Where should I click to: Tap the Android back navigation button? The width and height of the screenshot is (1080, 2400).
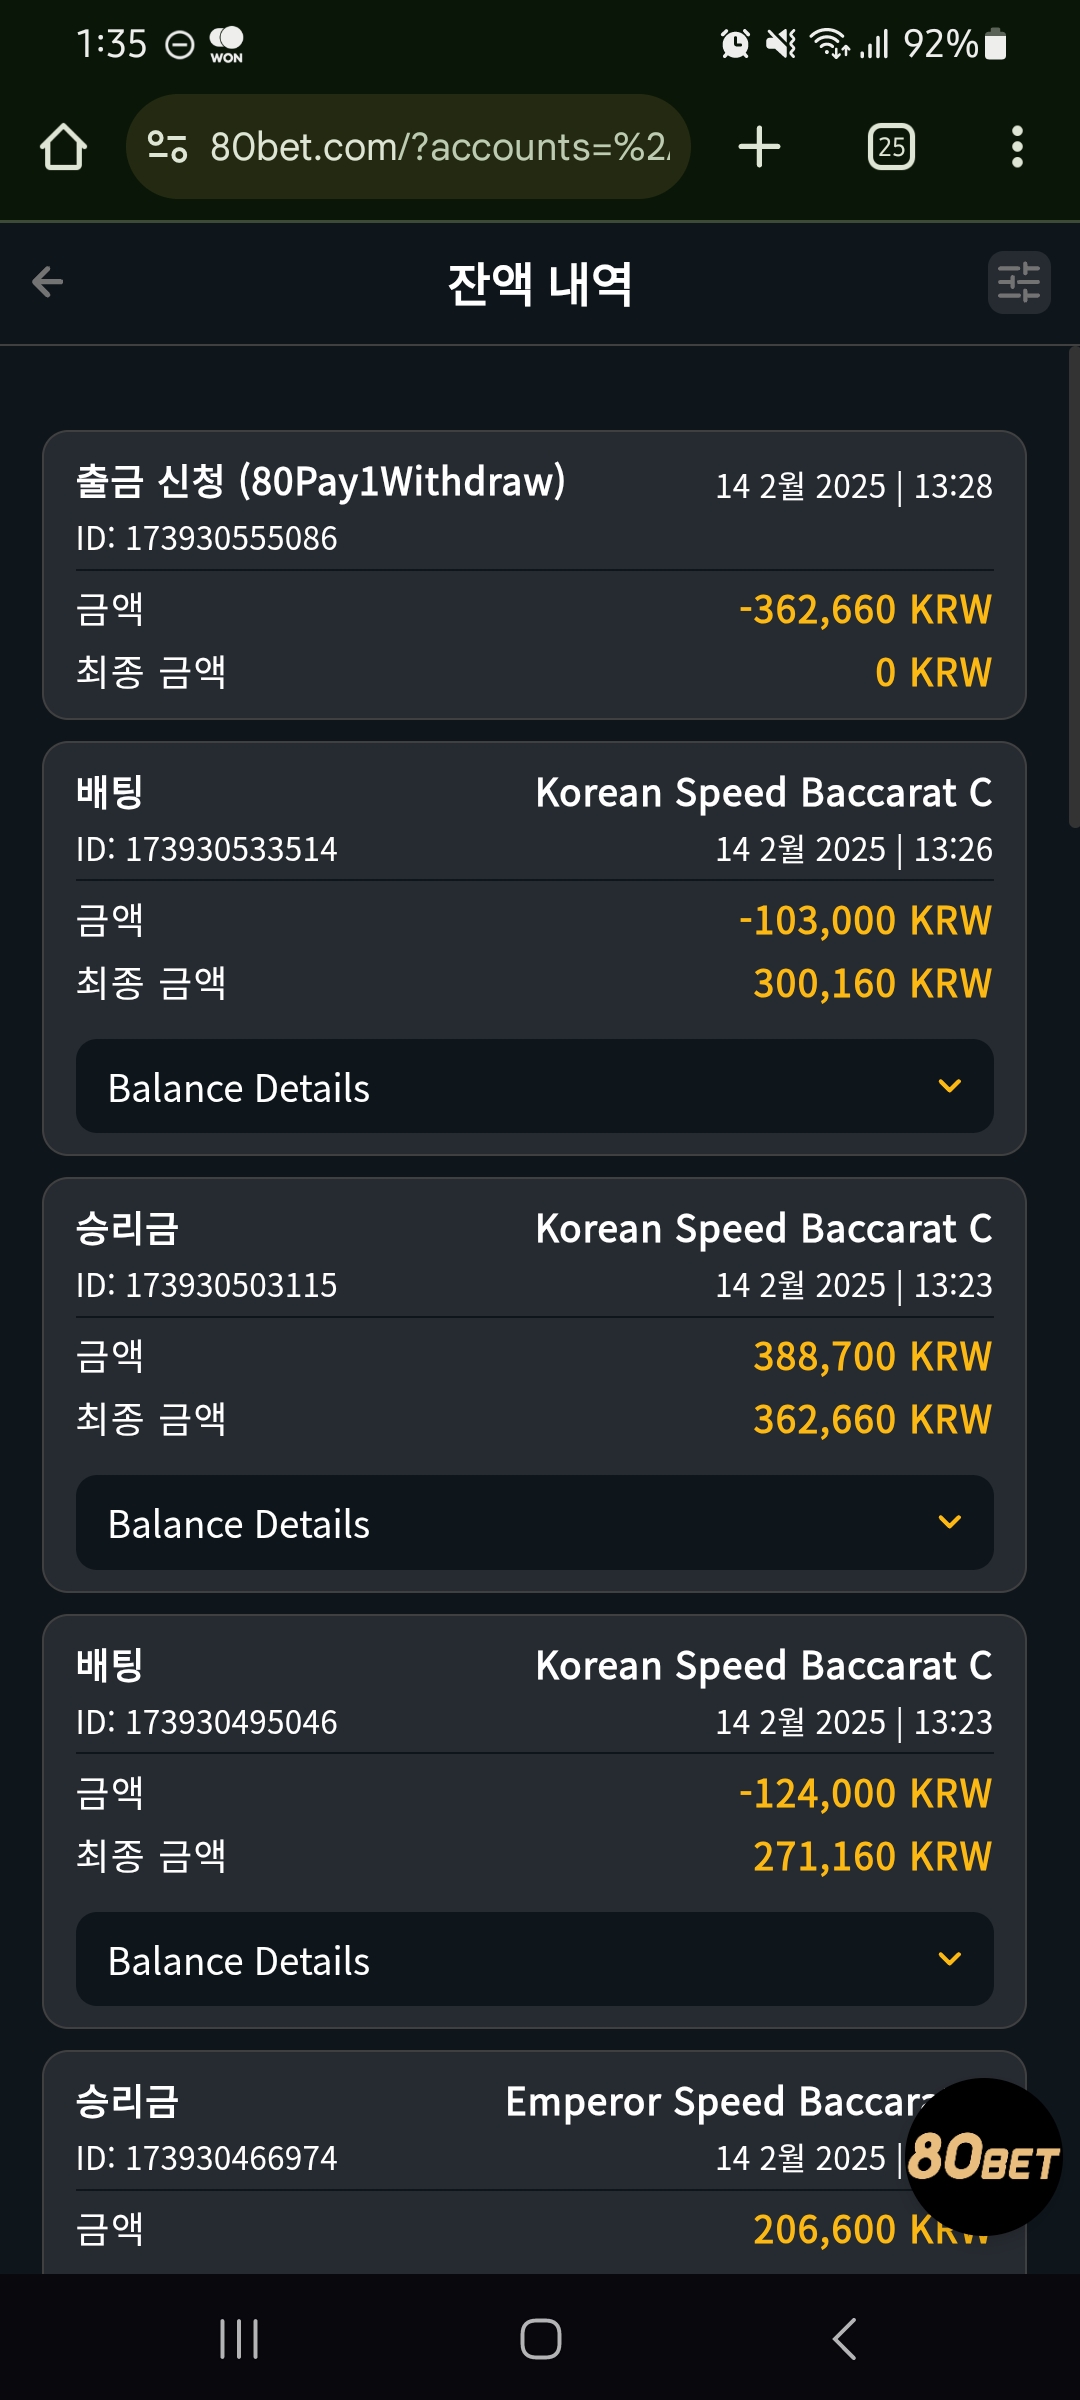coord(845,2339)
